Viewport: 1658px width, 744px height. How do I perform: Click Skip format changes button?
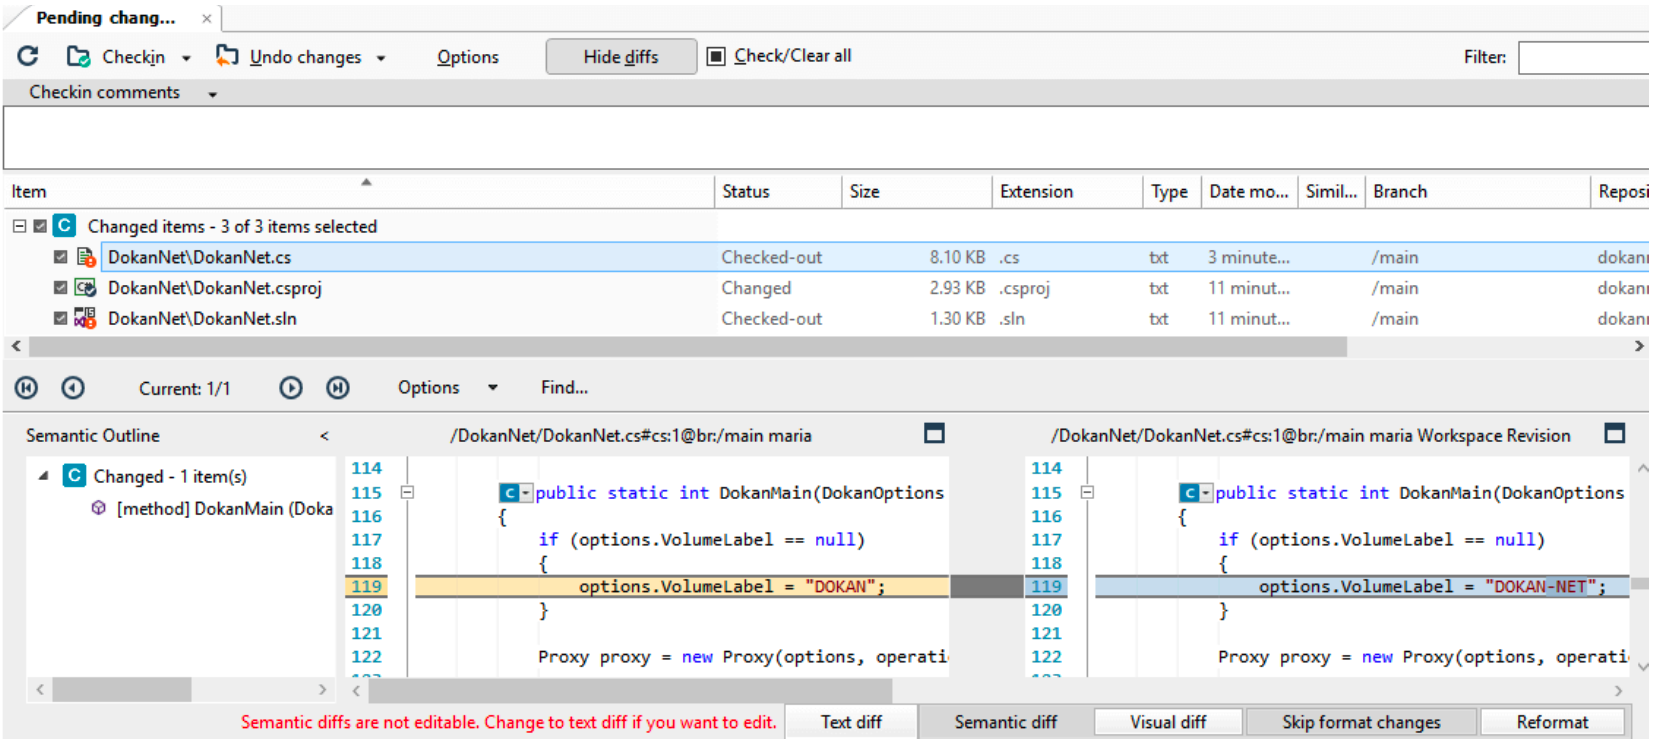click(1361, 722)
